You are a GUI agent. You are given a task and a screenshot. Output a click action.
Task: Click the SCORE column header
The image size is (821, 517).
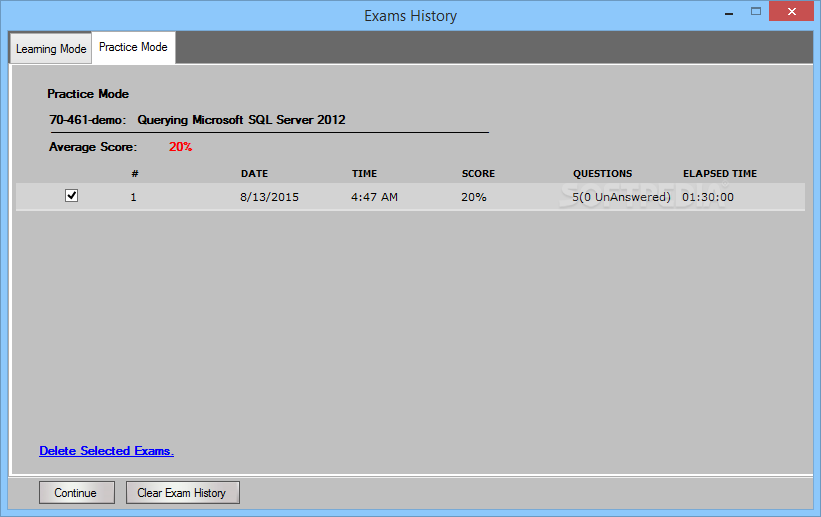(x=478, y=174)
